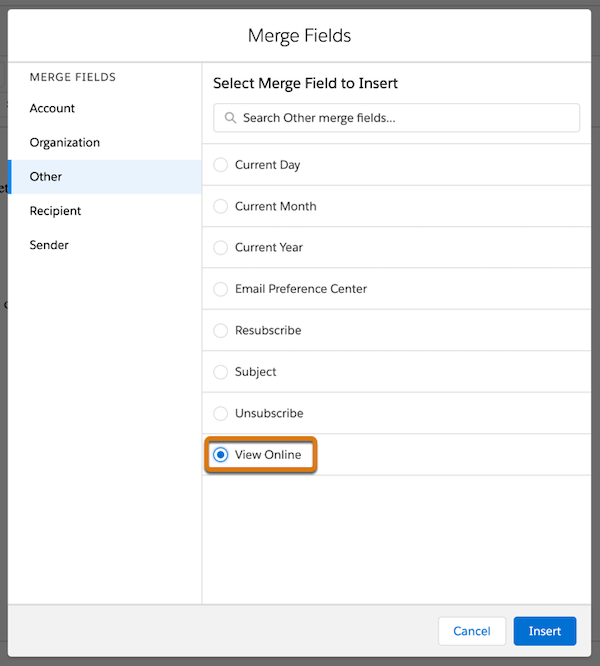
Task: Click the Insert button
Action: coord(545,631)
